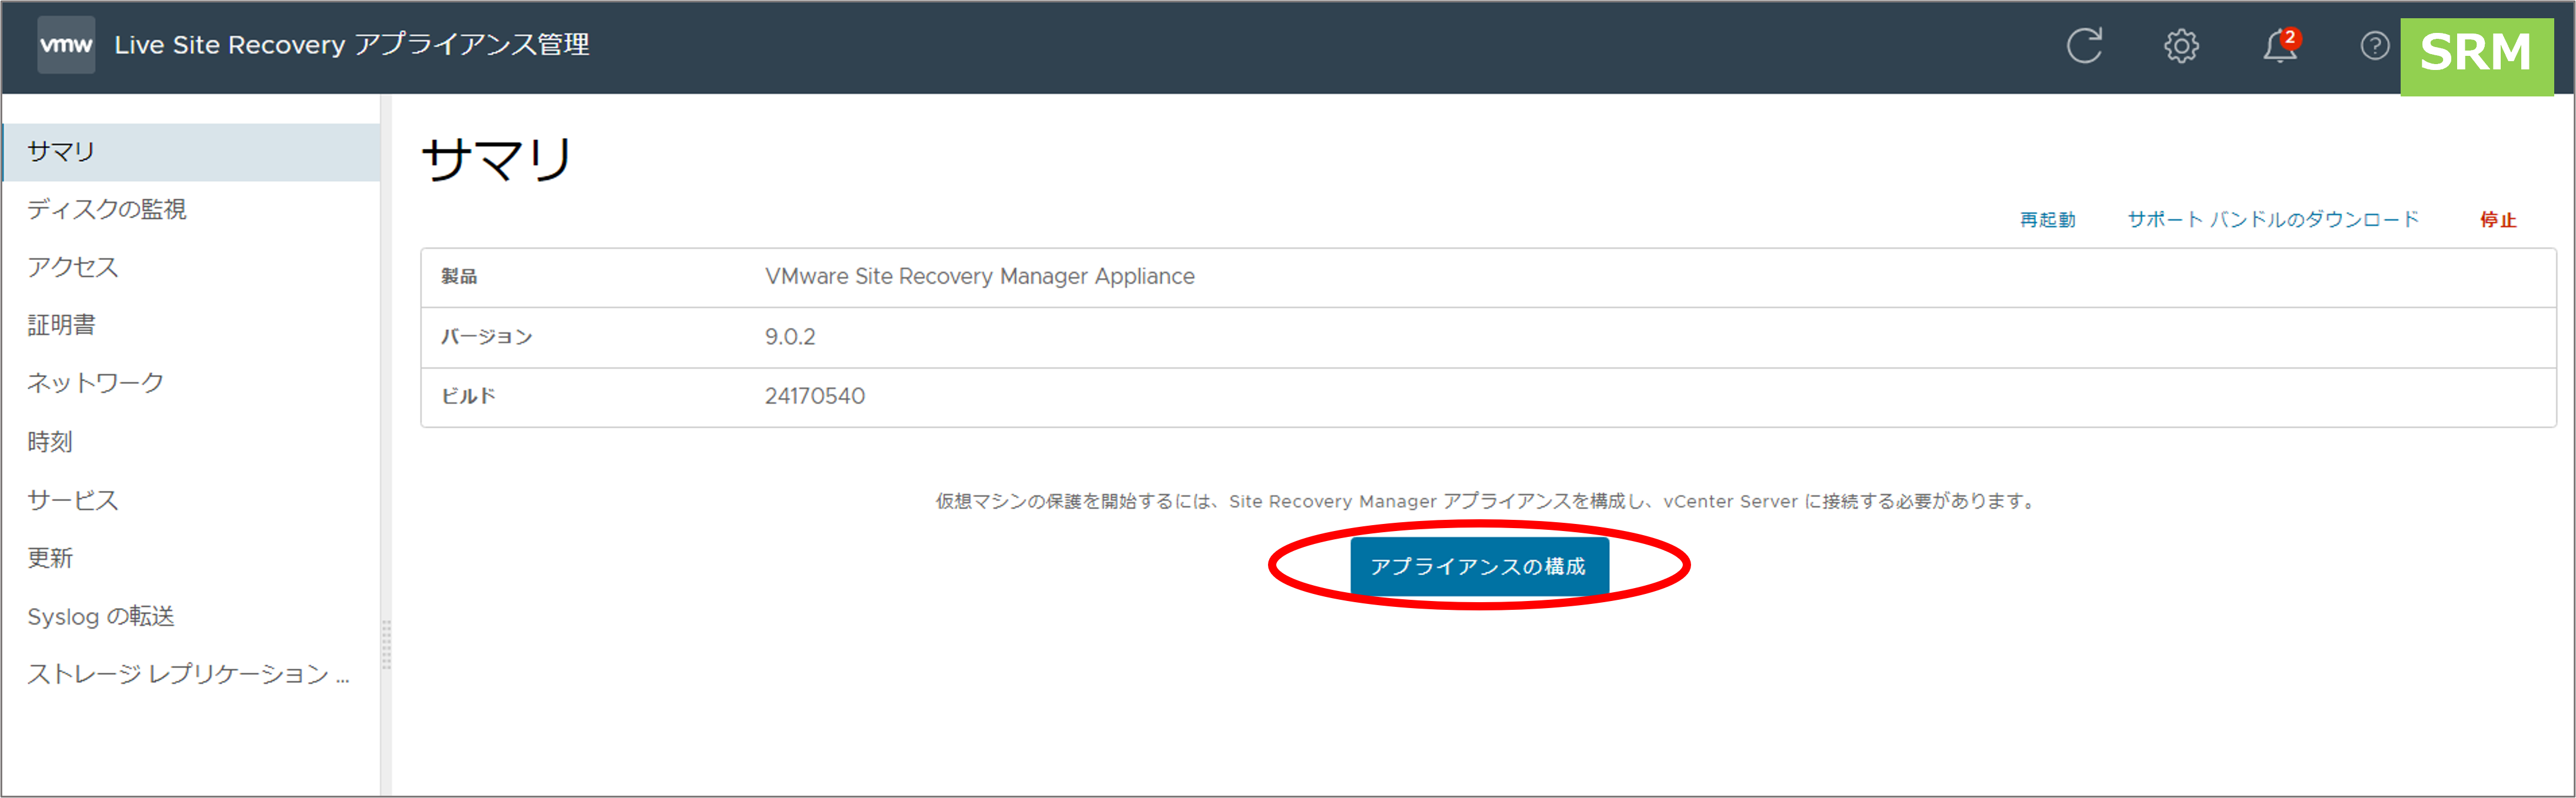Screen dimensions: 2576x798
Task: Click the refresh icon in header
Action: point(2085,46)
